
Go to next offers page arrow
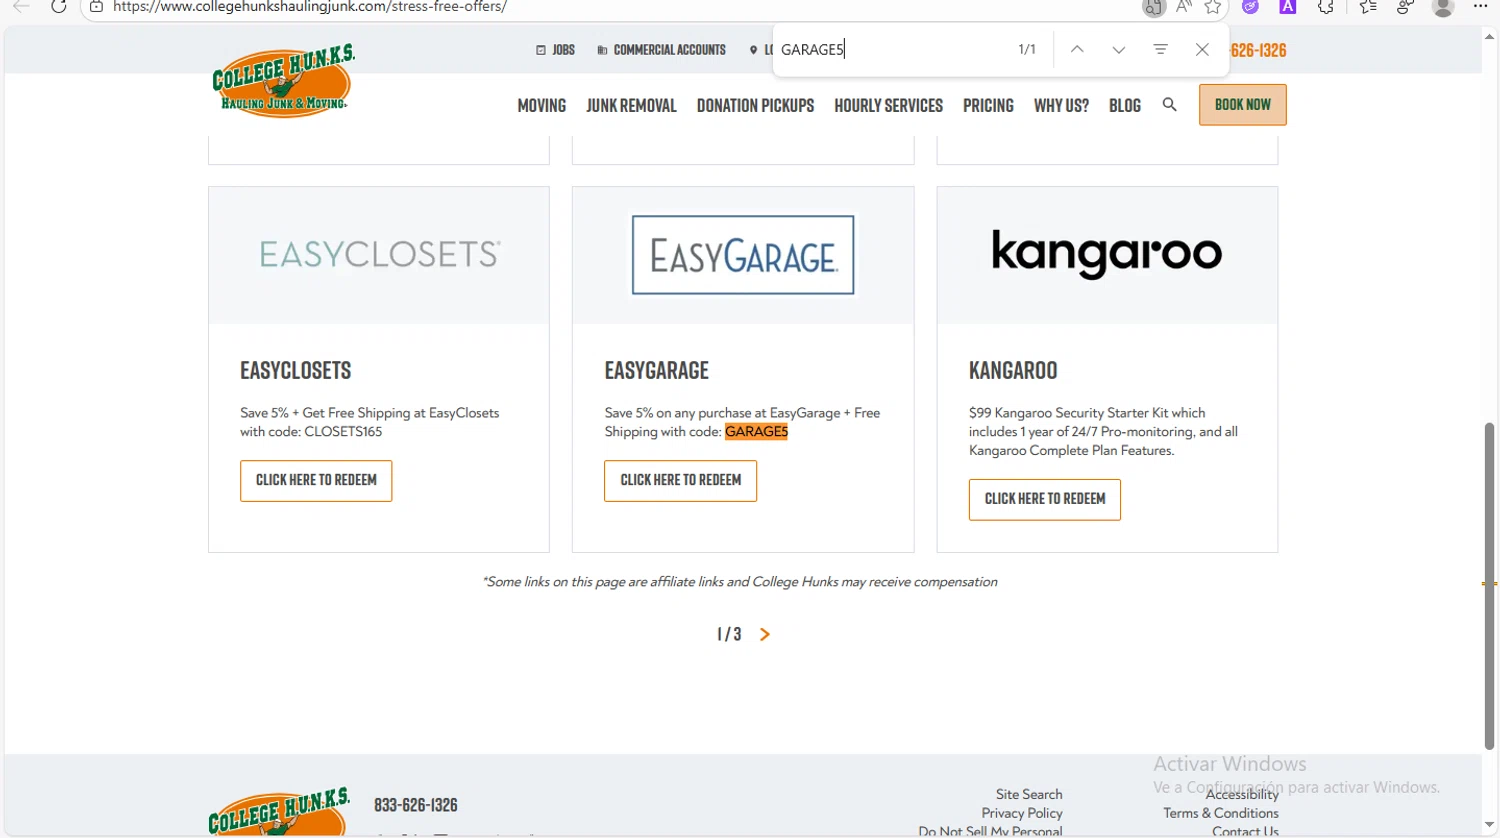pos(765,635)
